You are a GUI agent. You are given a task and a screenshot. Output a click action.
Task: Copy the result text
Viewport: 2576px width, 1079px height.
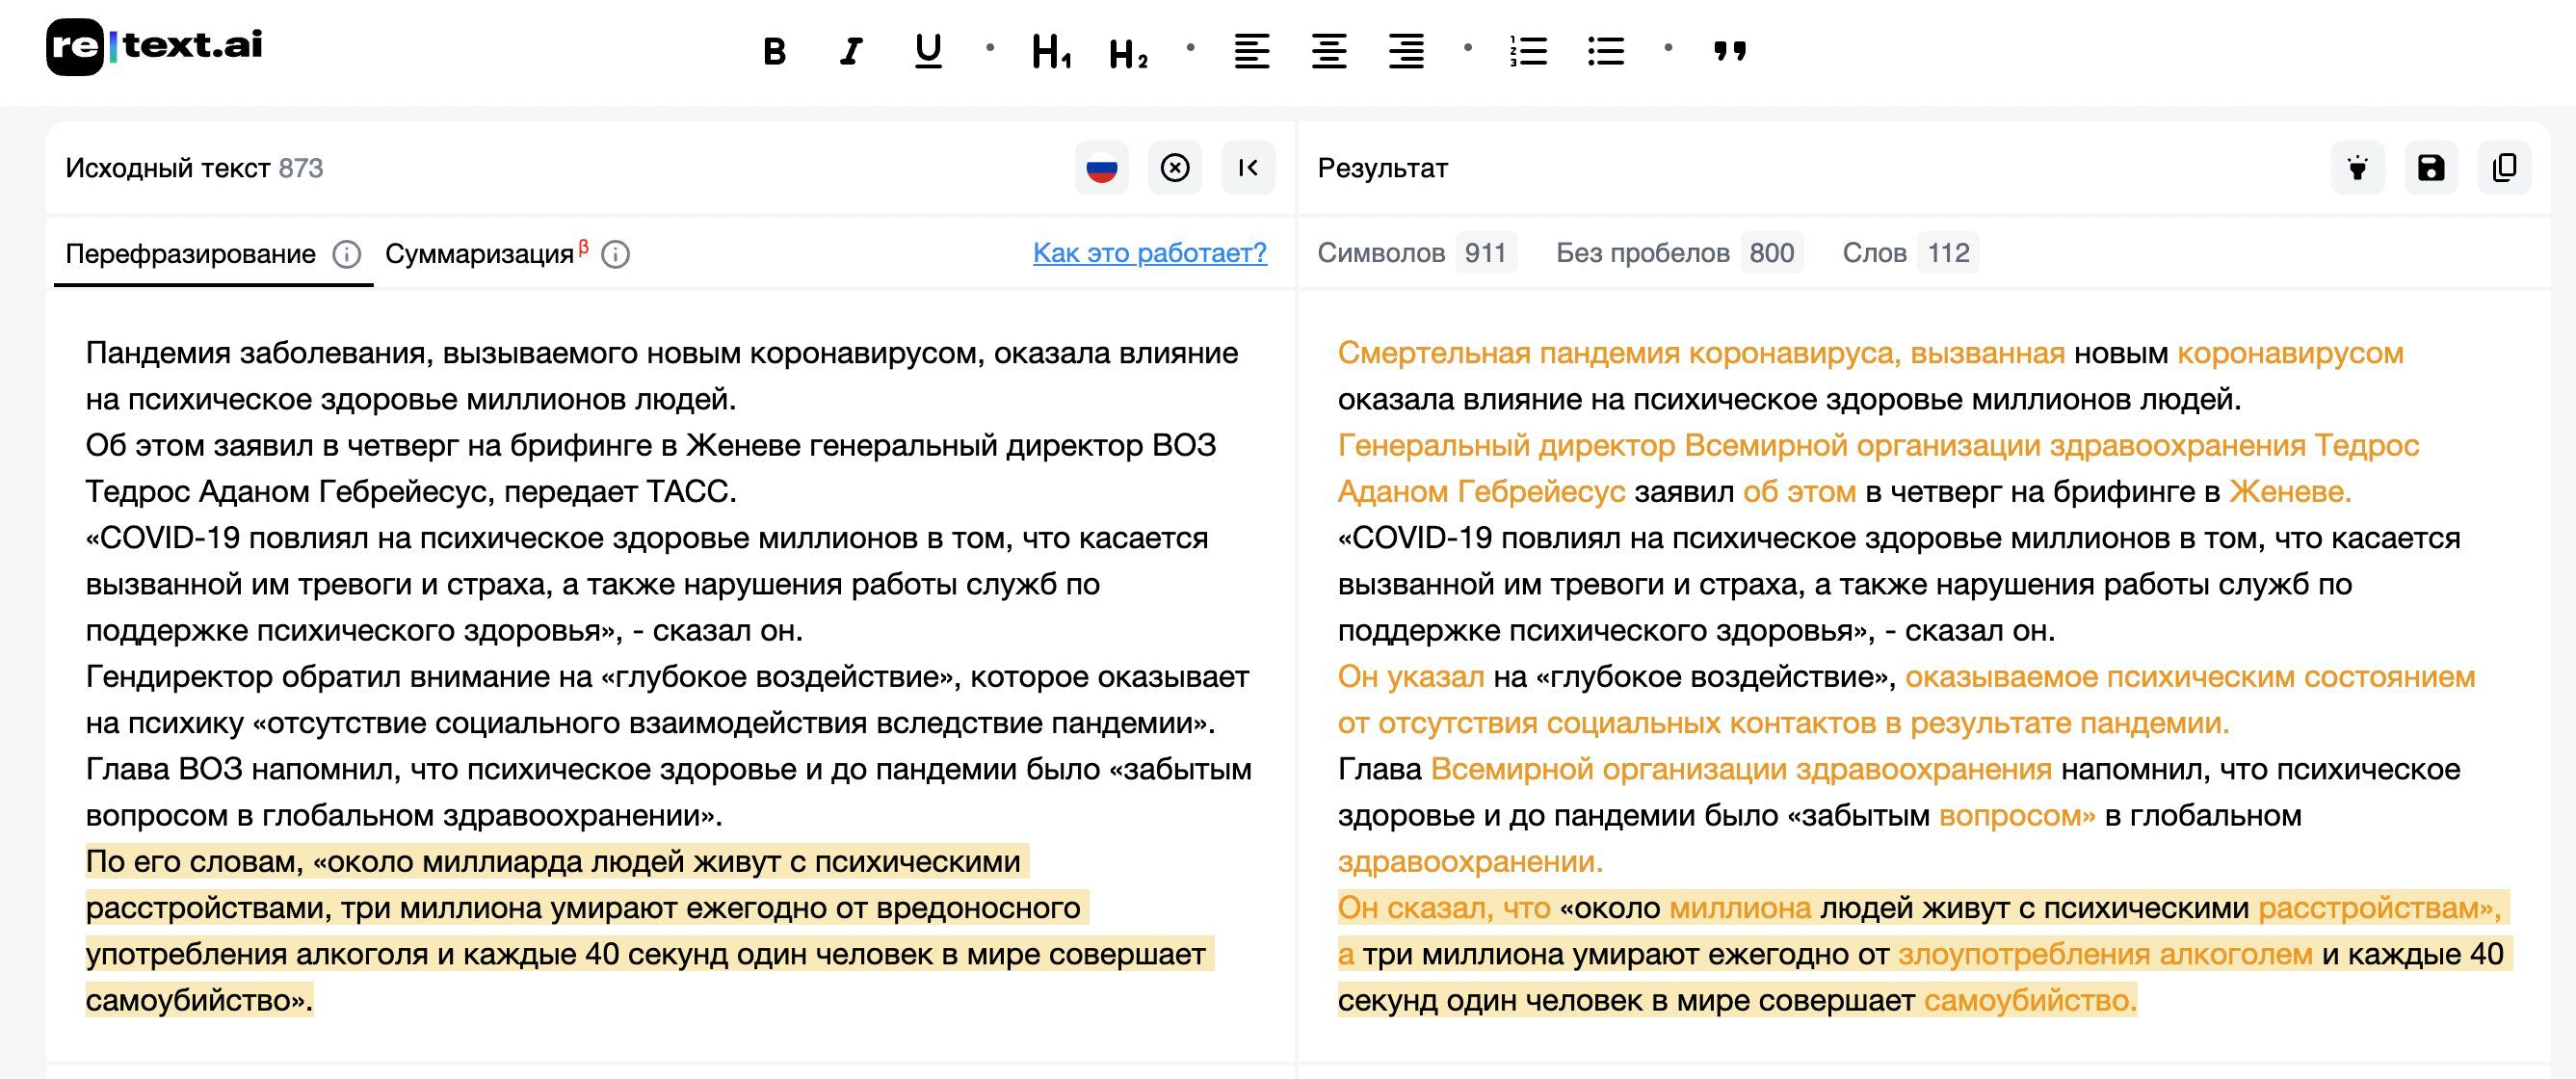tap(2504, 168)
